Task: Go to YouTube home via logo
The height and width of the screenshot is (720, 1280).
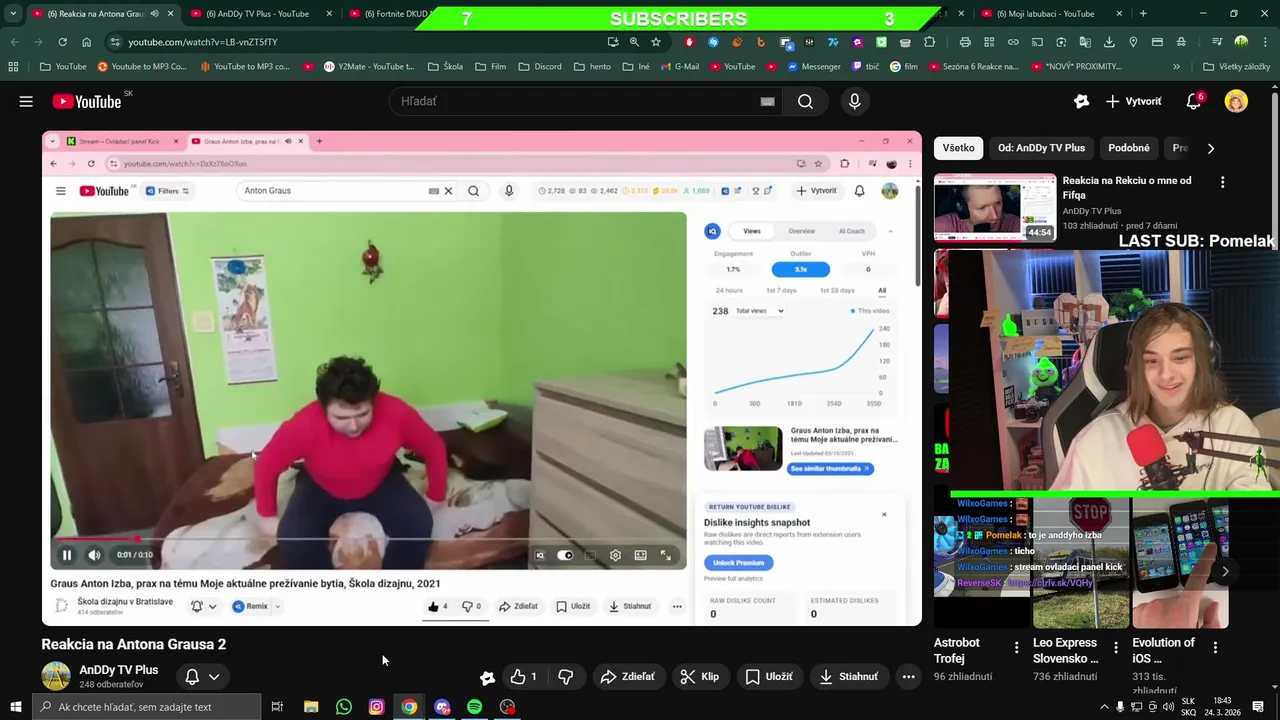Action: point(87,101)
